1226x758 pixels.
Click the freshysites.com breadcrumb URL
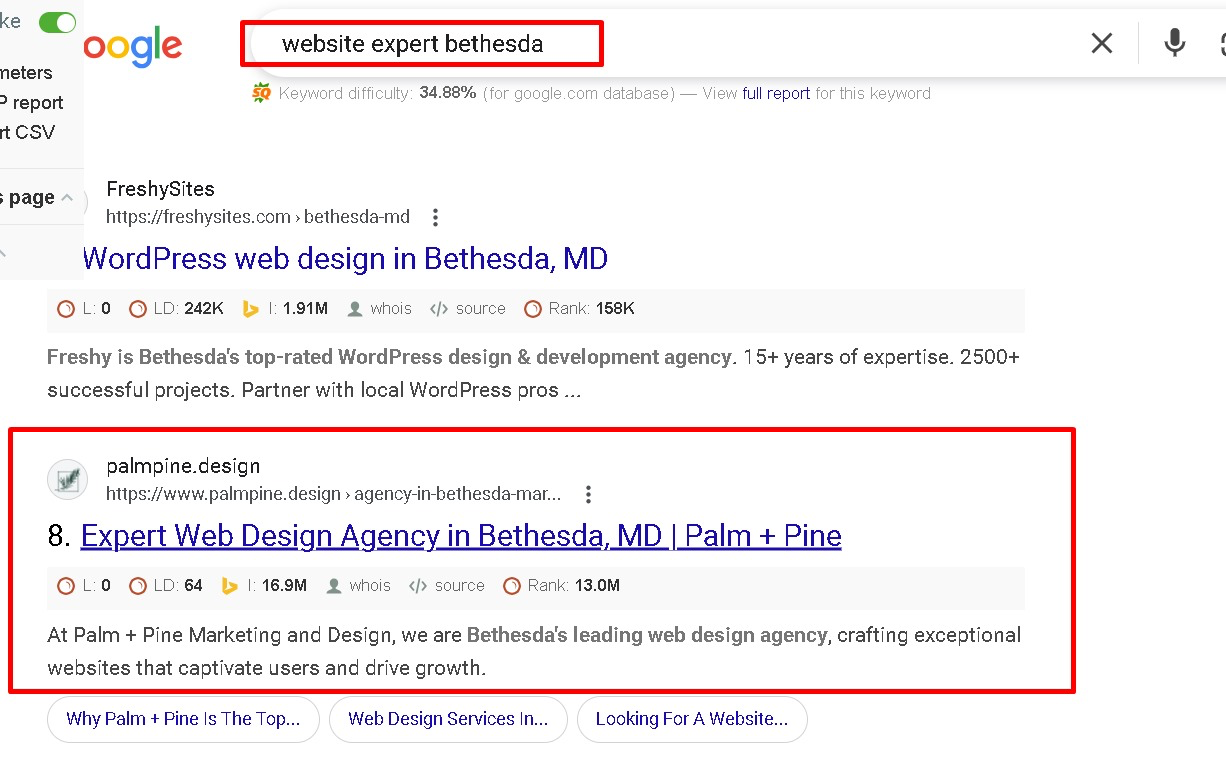[x=258, y=217]
